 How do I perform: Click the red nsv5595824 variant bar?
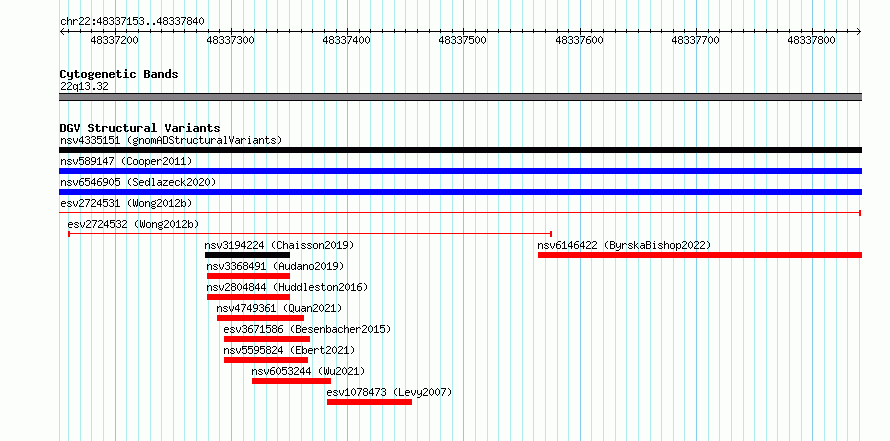tap(266, 360)
